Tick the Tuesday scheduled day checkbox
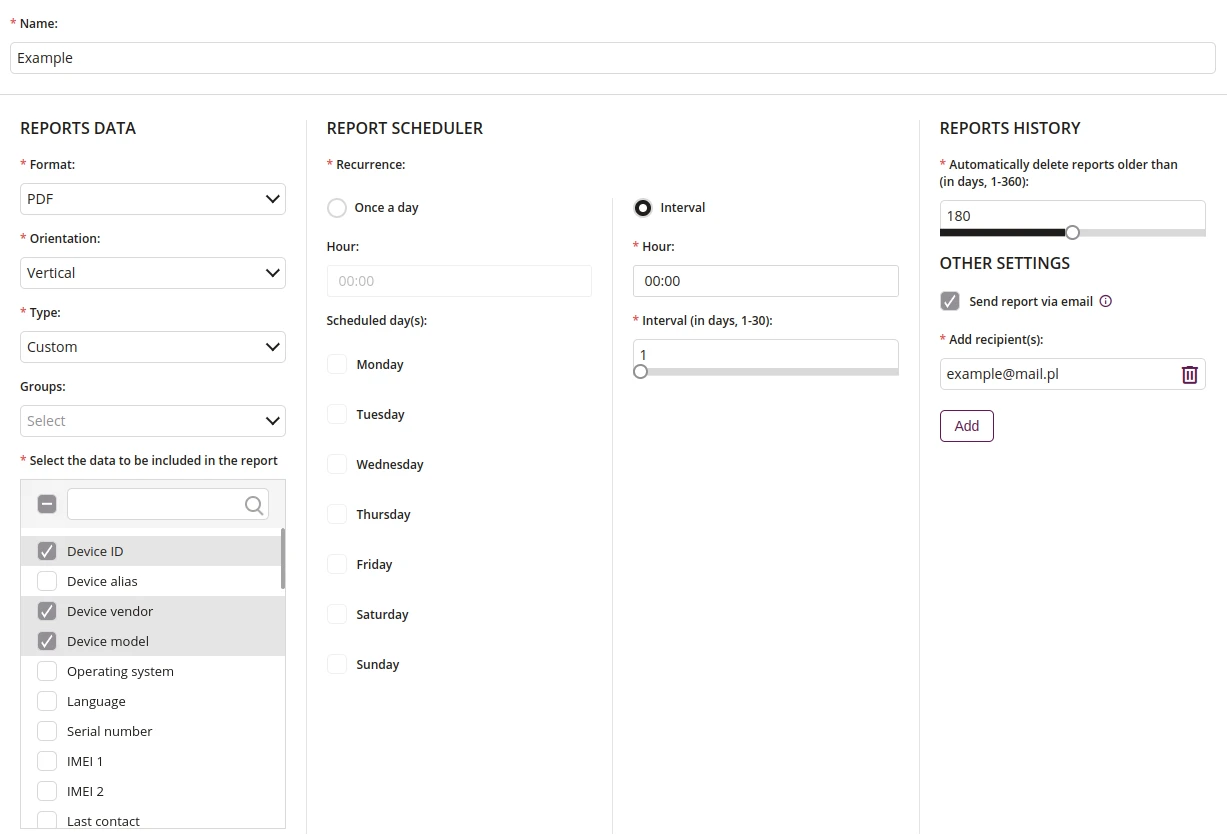The image size is (1227, 836). coord(337,414)
